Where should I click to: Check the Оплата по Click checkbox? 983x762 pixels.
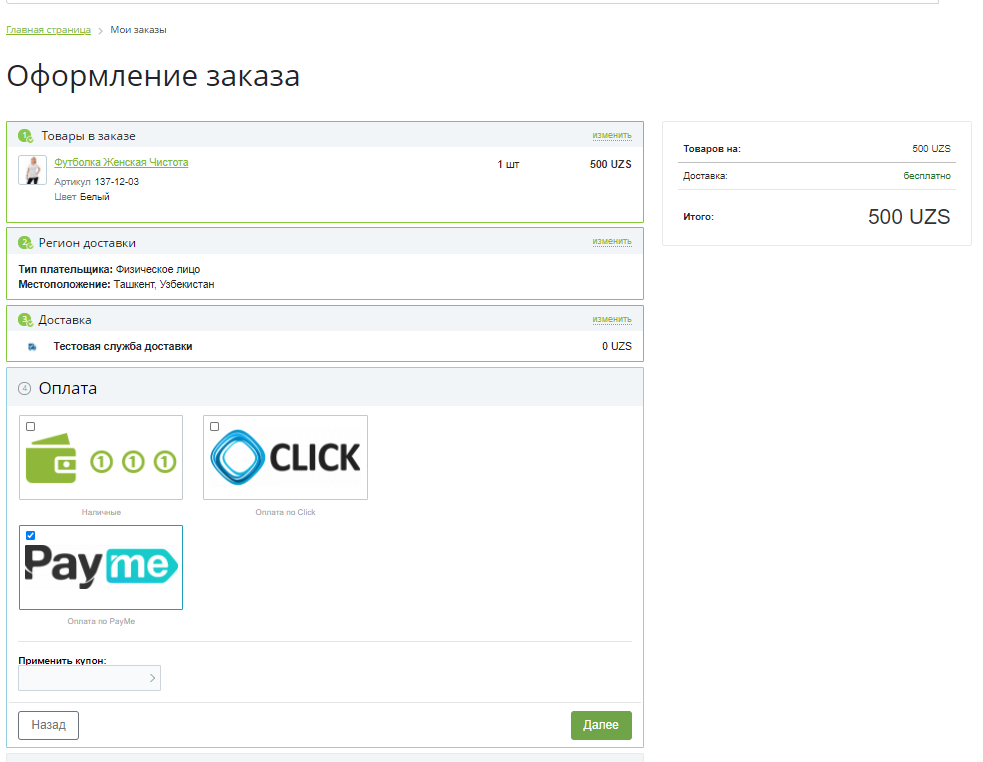tap(214, 426)
